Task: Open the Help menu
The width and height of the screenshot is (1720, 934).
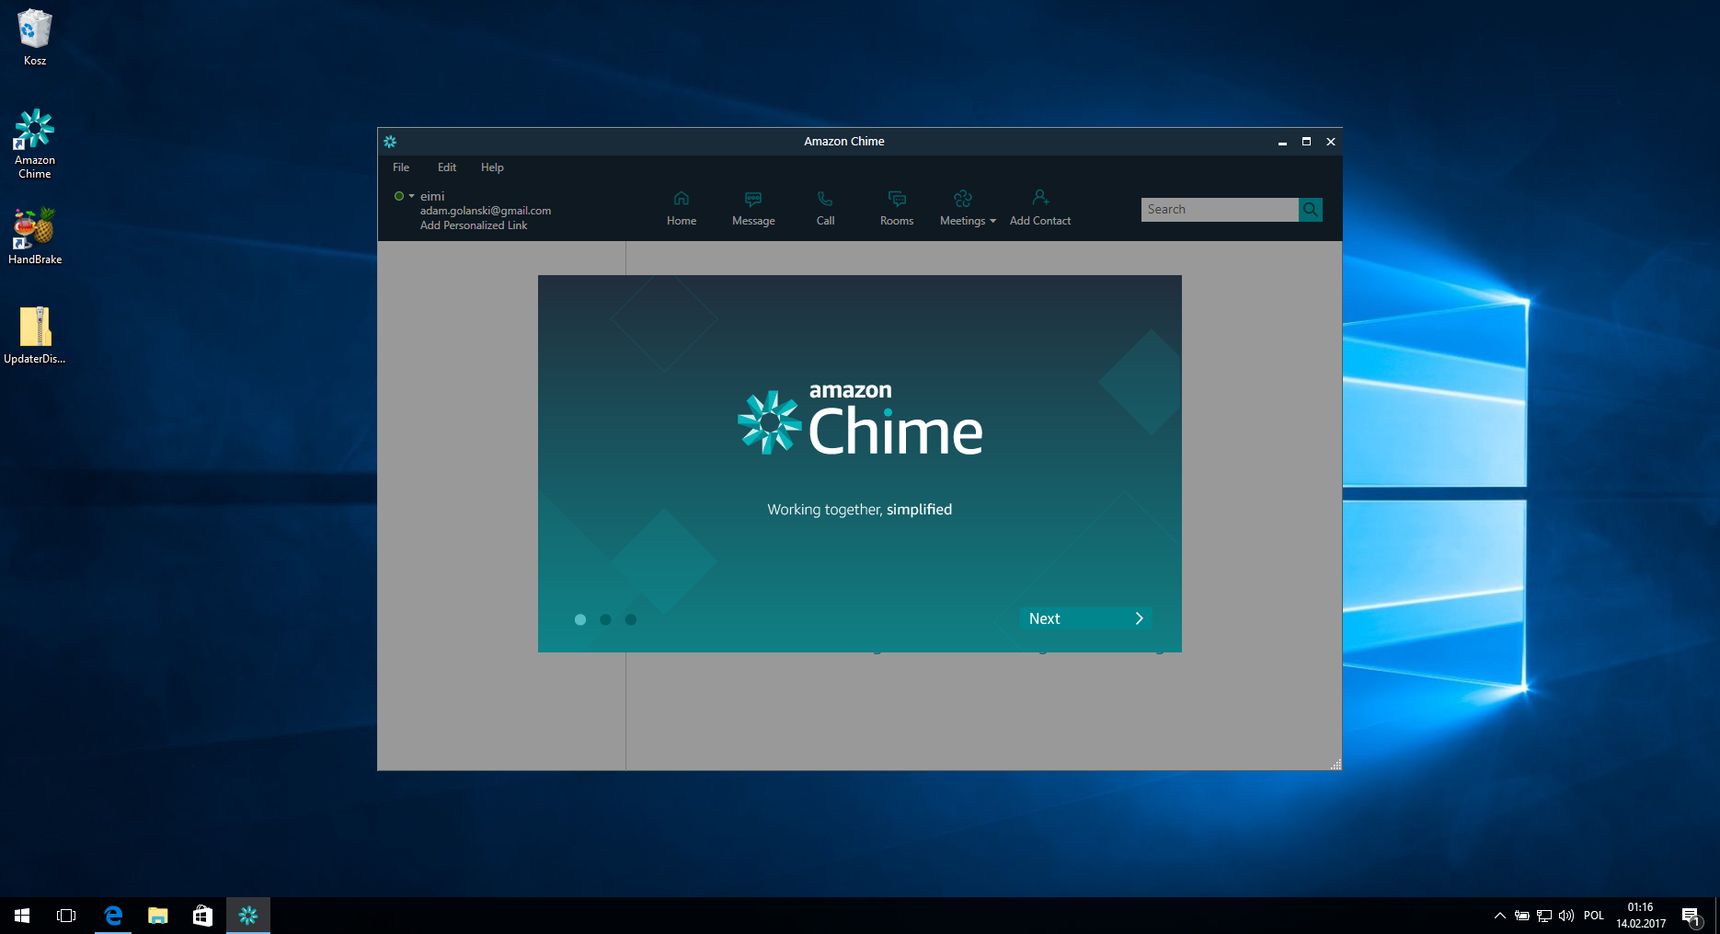Action: (492, 167)
